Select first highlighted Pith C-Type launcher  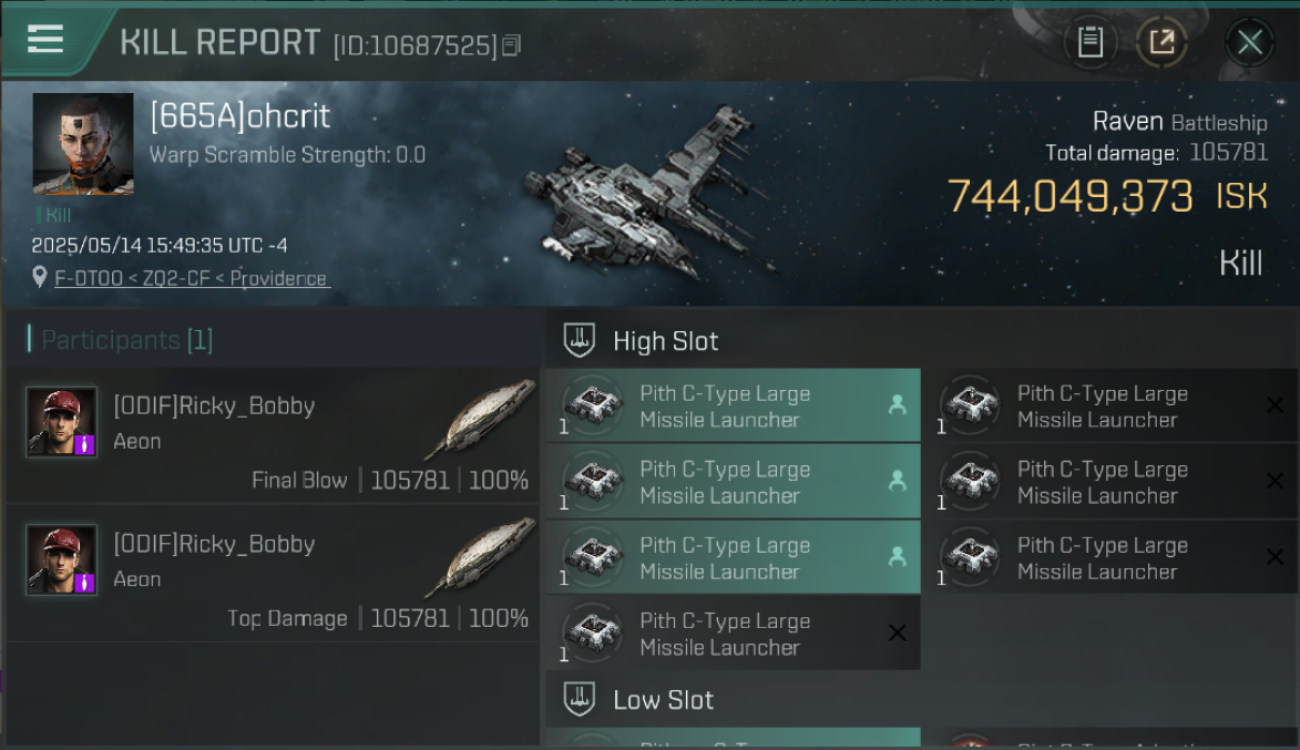point(733,405)
